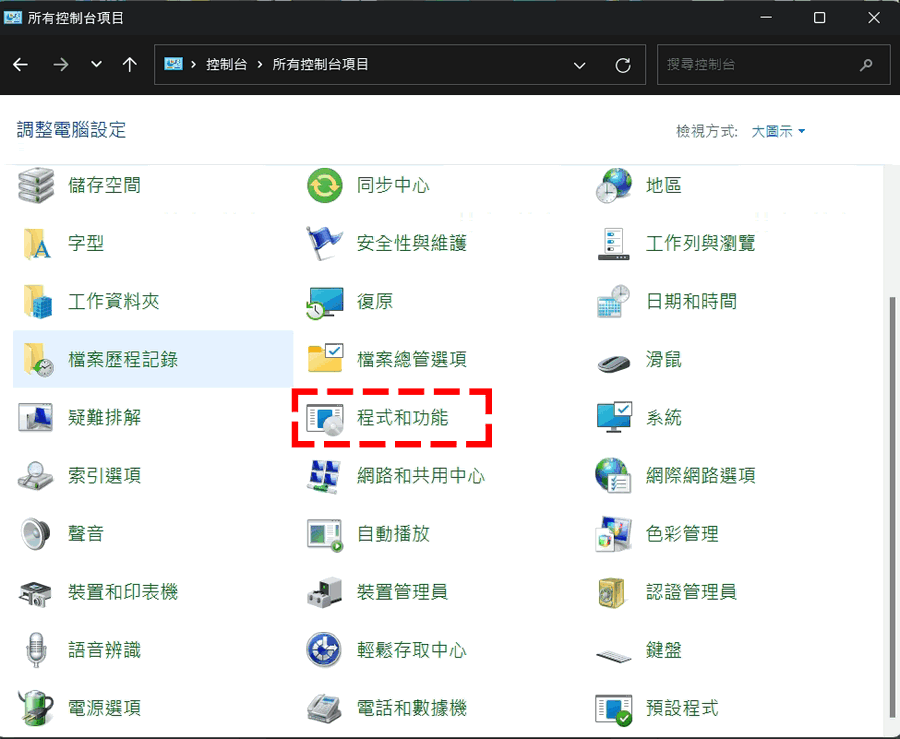
Task: Open the 聲音 speaker icon
Action: coord(37,534)
